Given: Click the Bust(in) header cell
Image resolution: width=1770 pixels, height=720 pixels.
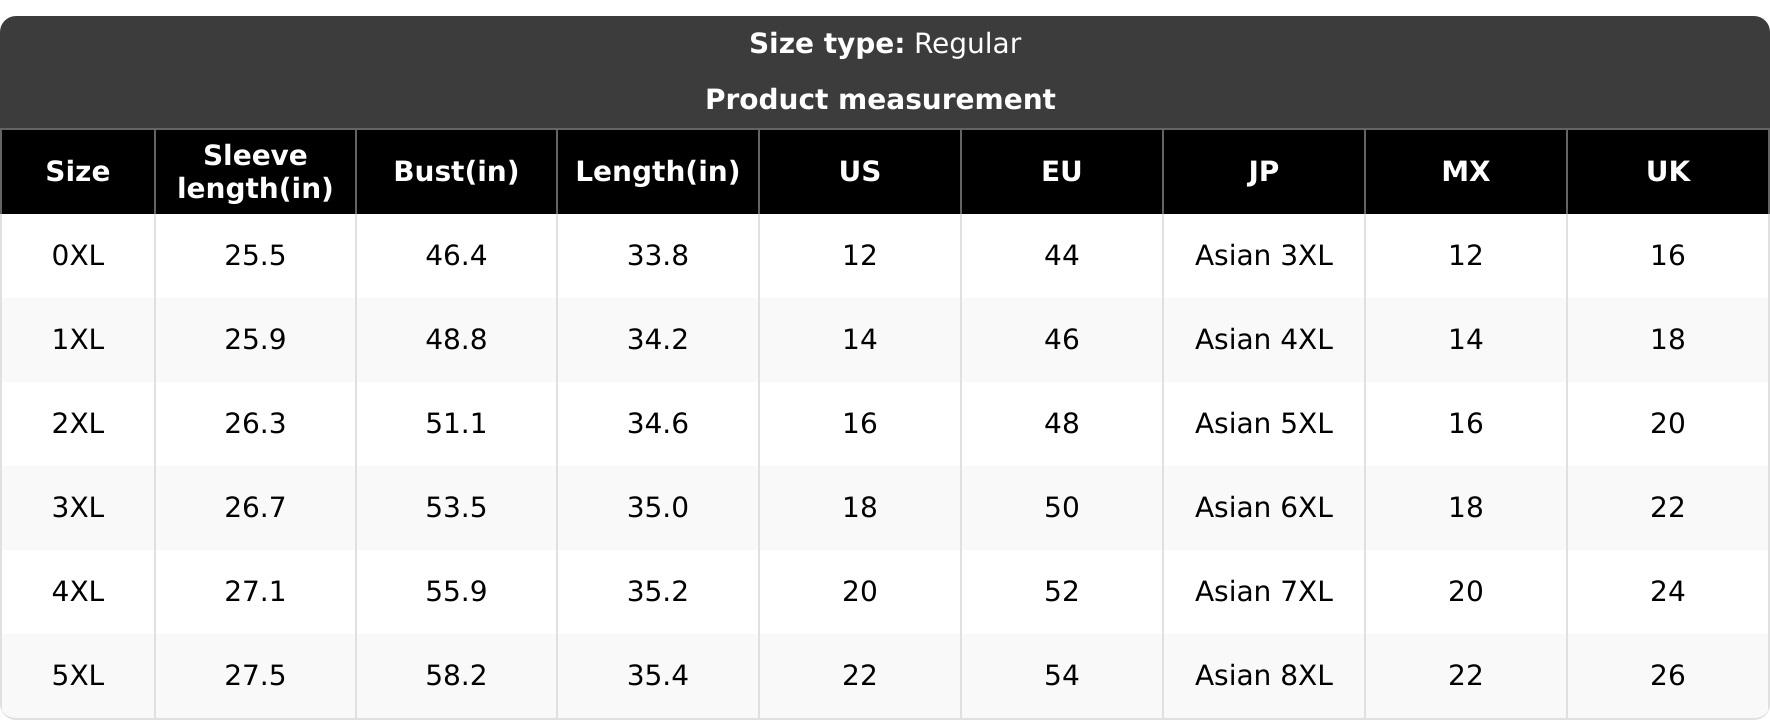Looking at the screenshot, I should tap(456, 171).
